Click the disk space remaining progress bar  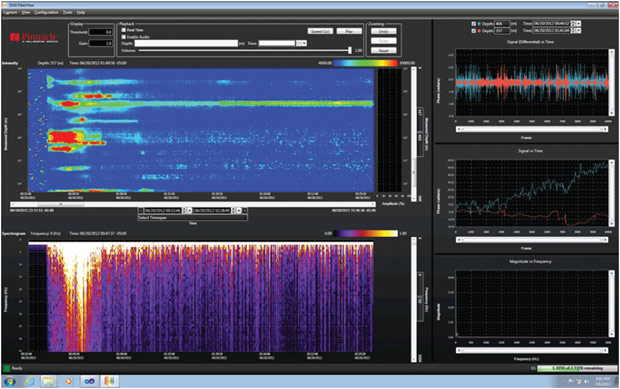[577, 368]
